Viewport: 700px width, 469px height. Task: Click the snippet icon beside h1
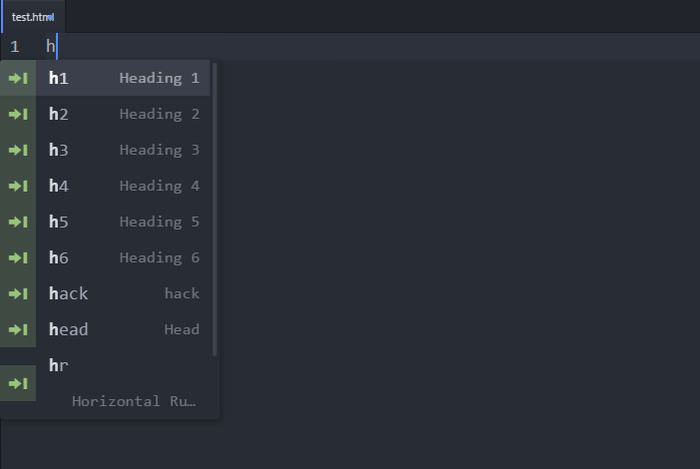(18, 79)
